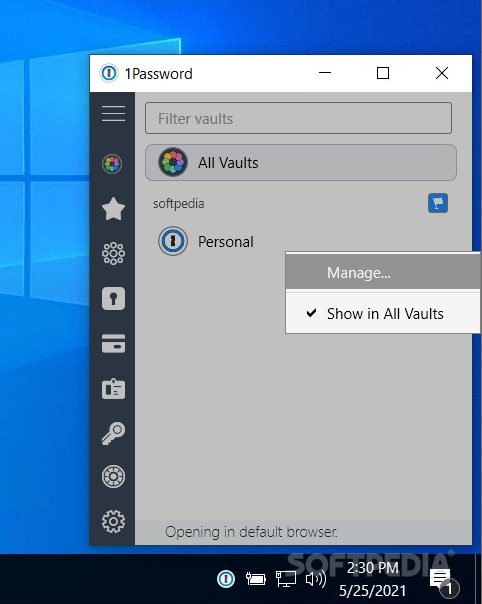
Task: Open Settings gear icon in sidebar
Action: [x=113, y=522]
